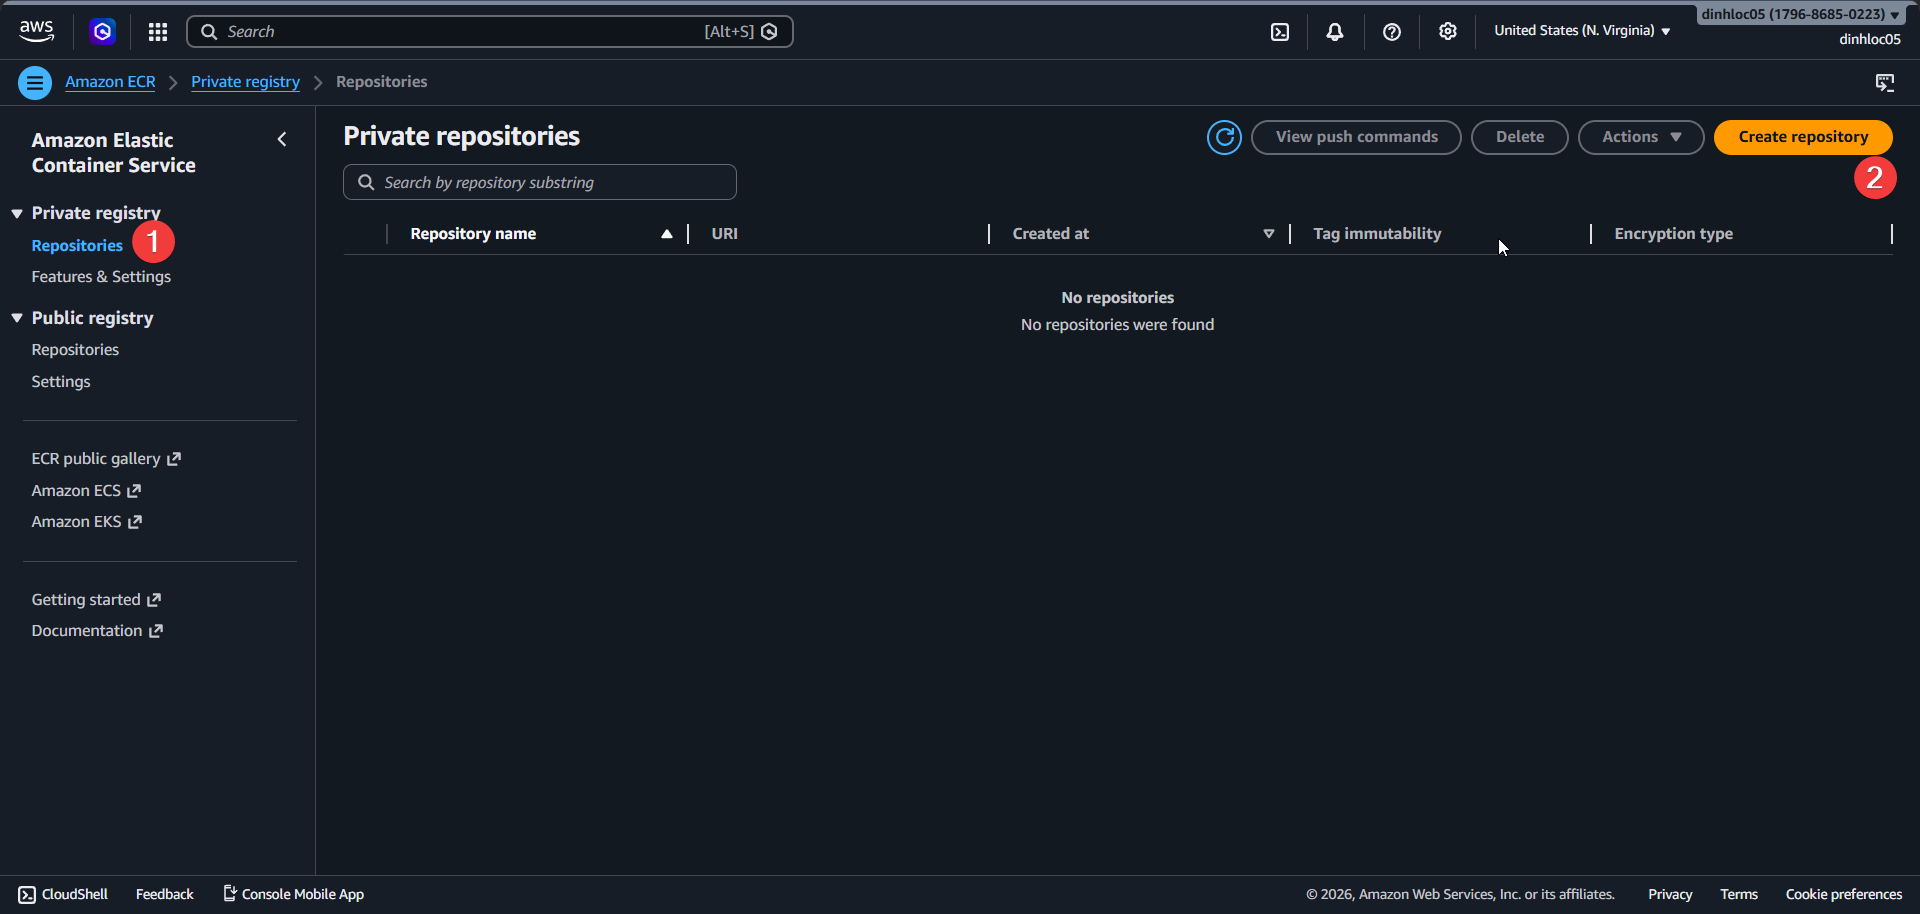The width and height of the screenshot is (1920, 914).
Task: Open the AWS services grid menu
Action: pyautogui.click(x=157, y=31)
